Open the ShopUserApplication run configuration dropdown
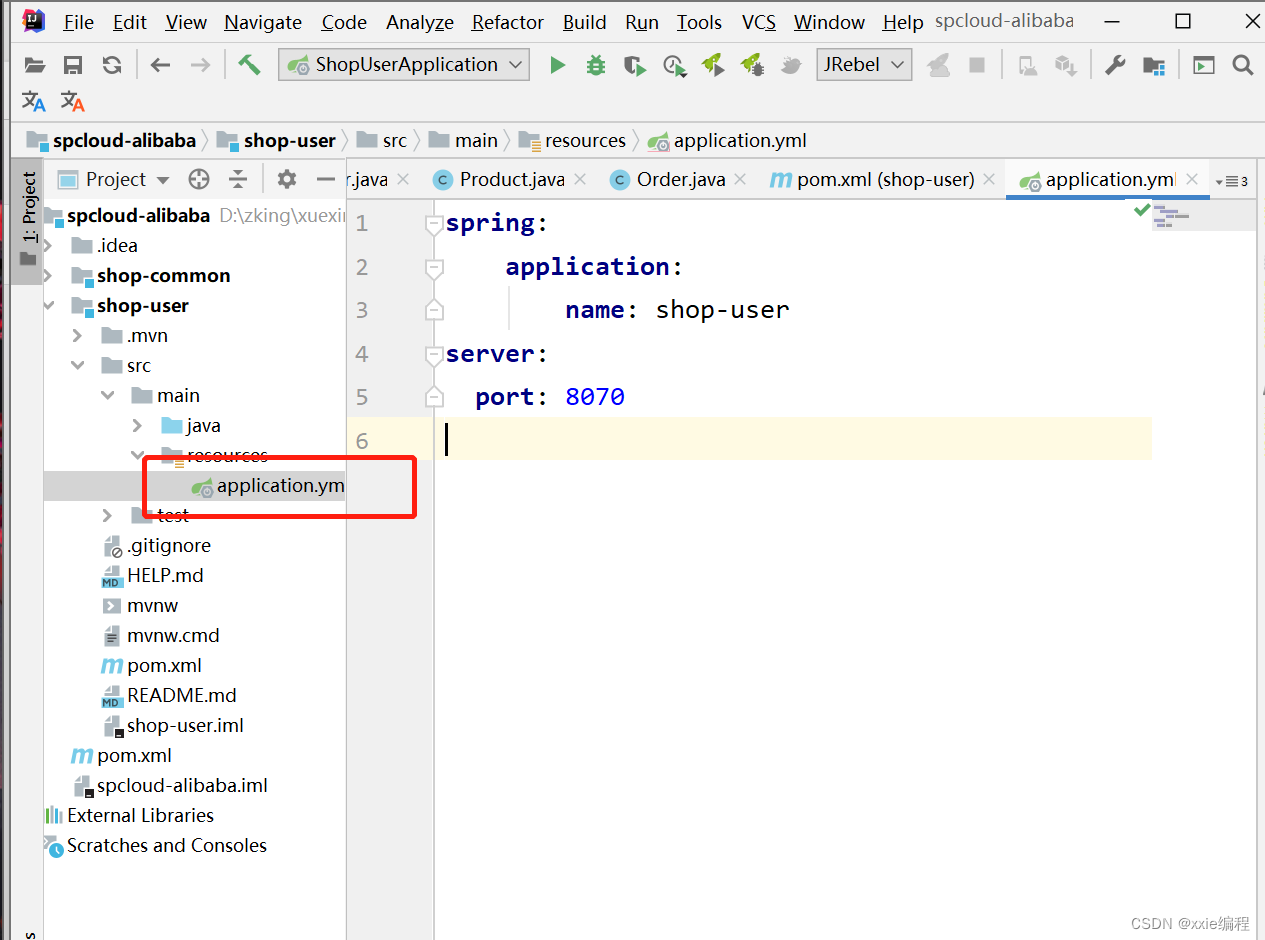This screenshot has width=1265, height=940. tap(403, 65)
